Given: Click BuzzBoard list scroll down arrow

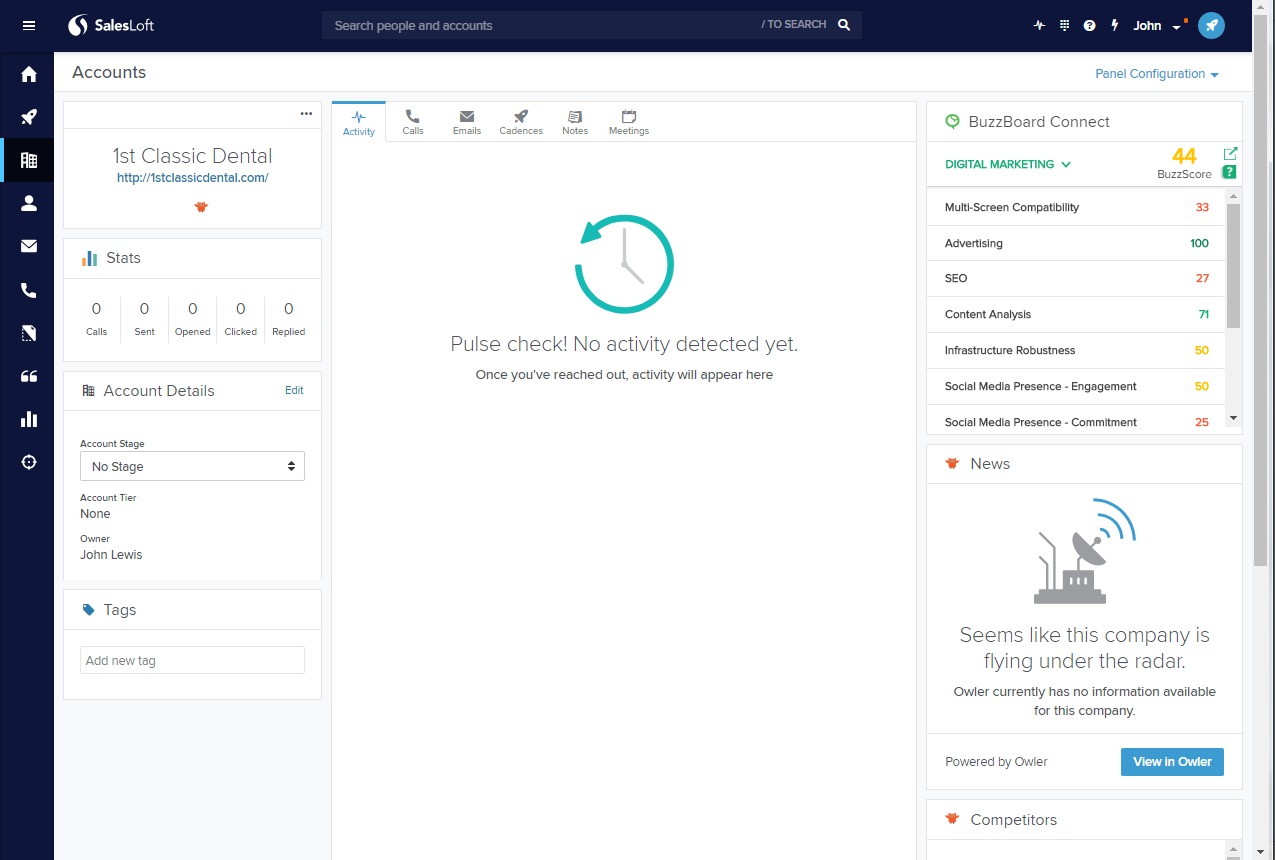Looking at the screenshot, I should pyautogui.click(x=1233, y=418).
